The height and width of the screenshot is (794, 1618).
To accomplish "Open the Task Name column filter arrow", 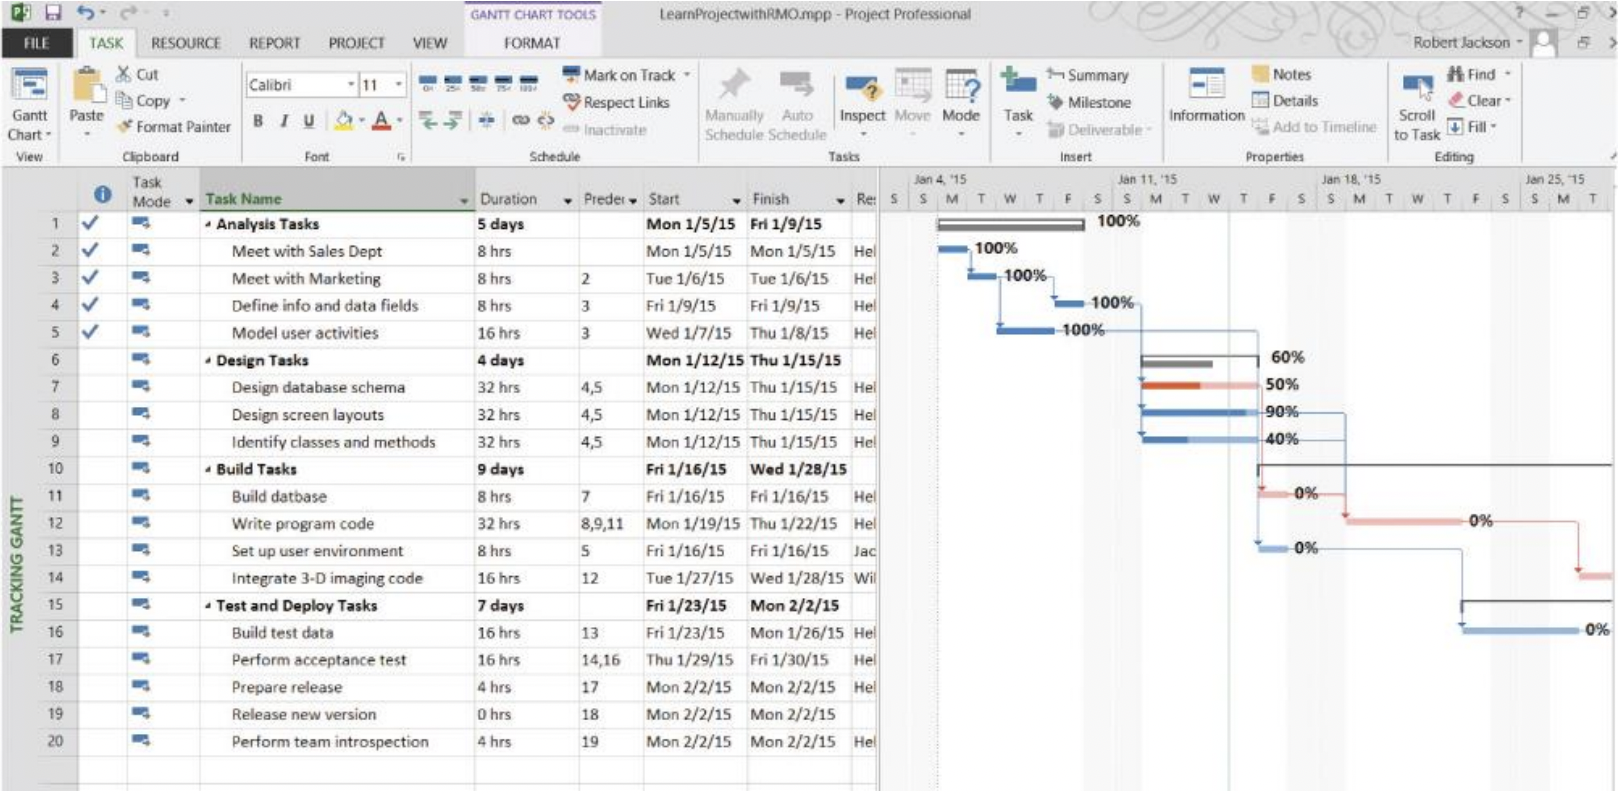I will (x=464, y=200).
